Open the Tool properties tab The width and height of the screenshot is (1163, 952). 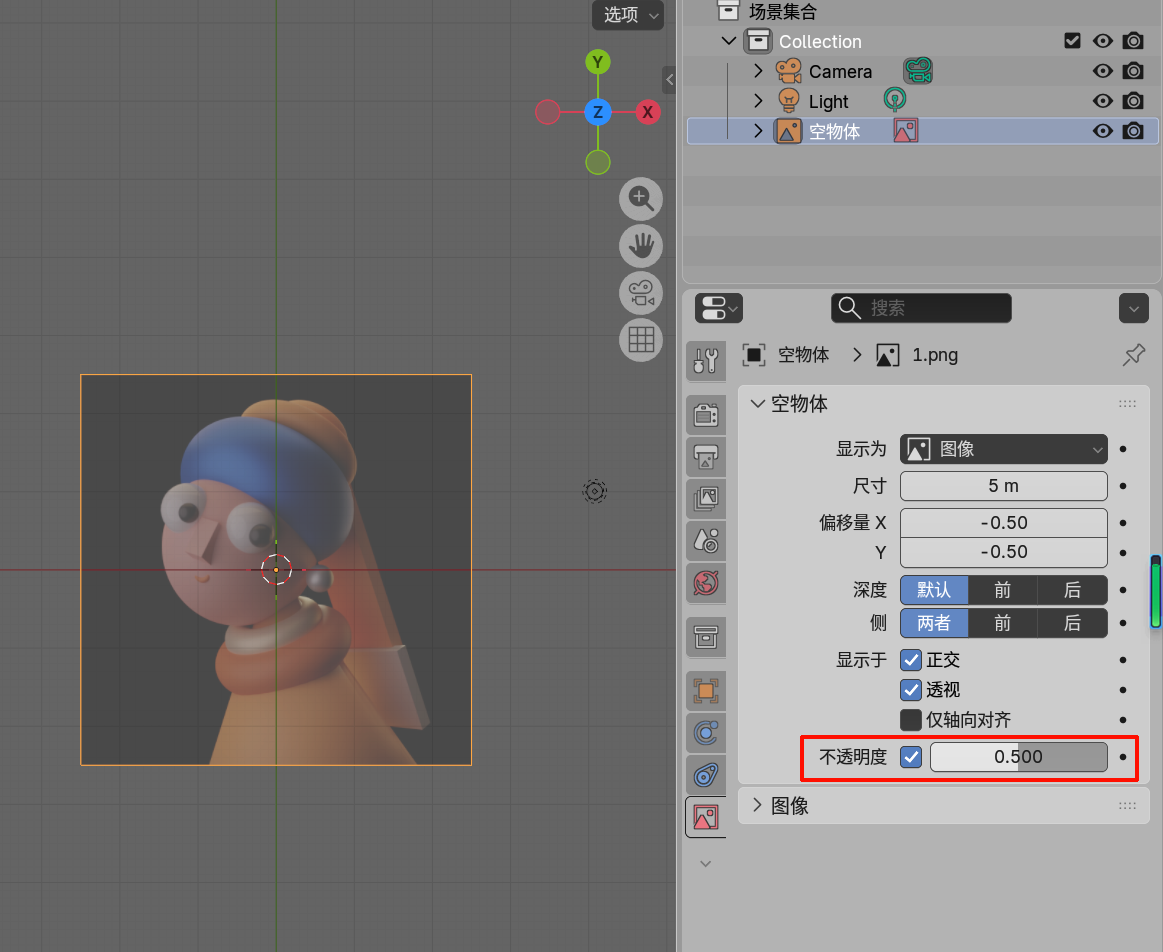tap(706, 361)
